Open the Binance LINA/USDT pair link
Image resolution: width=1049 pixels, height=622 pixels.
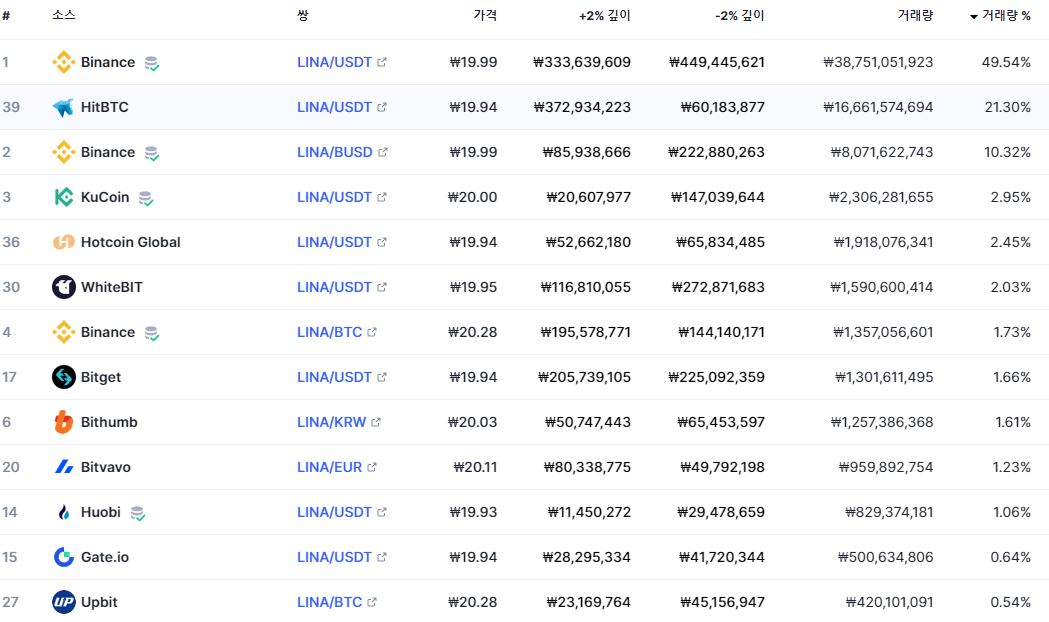point(335,62)
